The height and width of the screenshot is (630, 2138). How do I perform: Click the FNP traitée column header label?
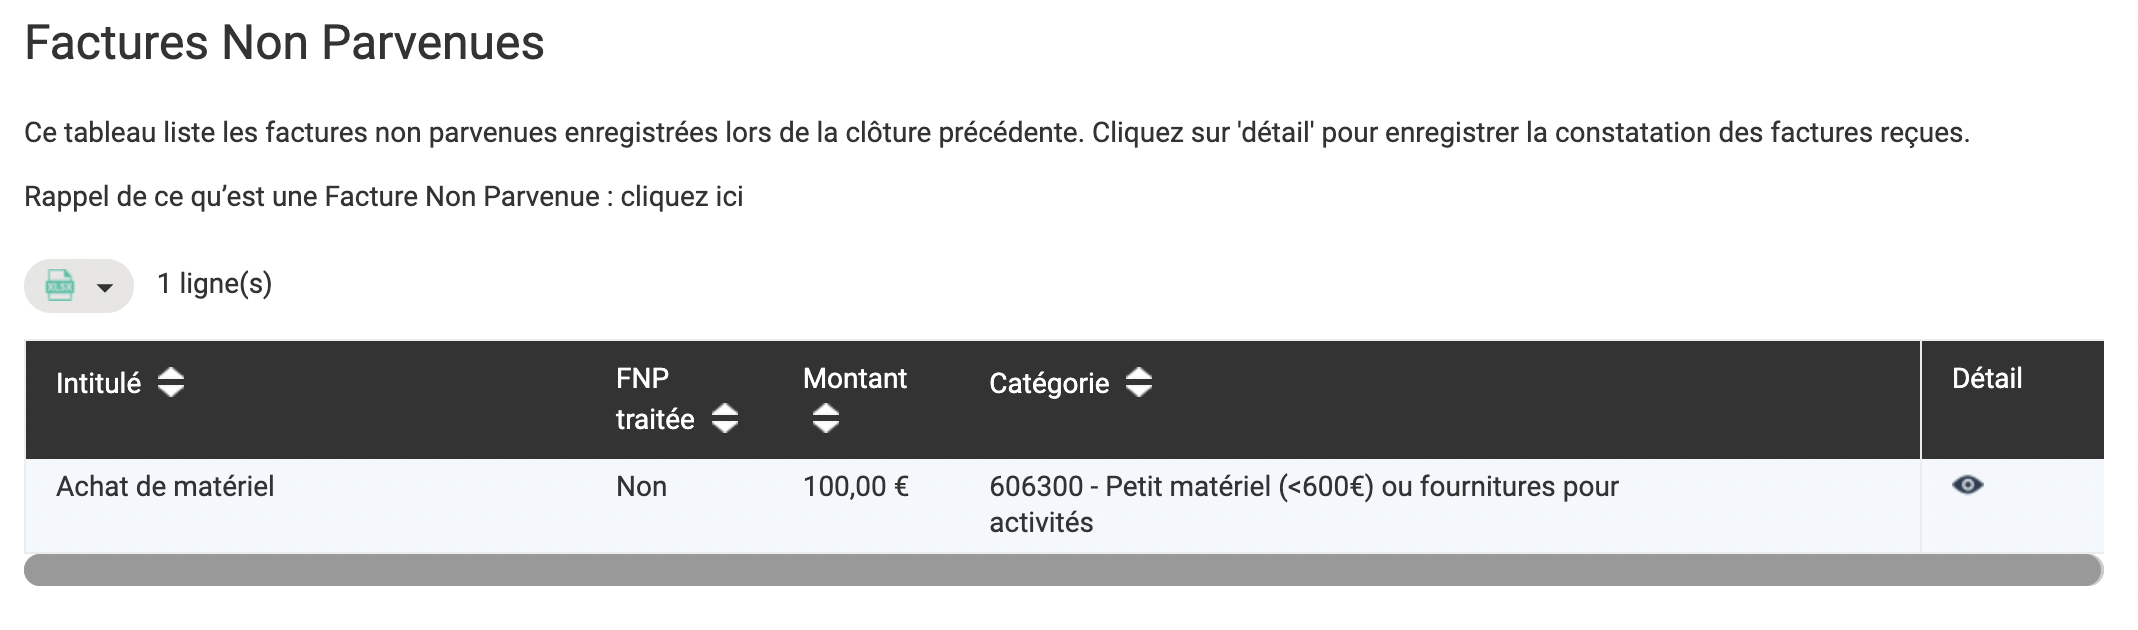(655, 398)
